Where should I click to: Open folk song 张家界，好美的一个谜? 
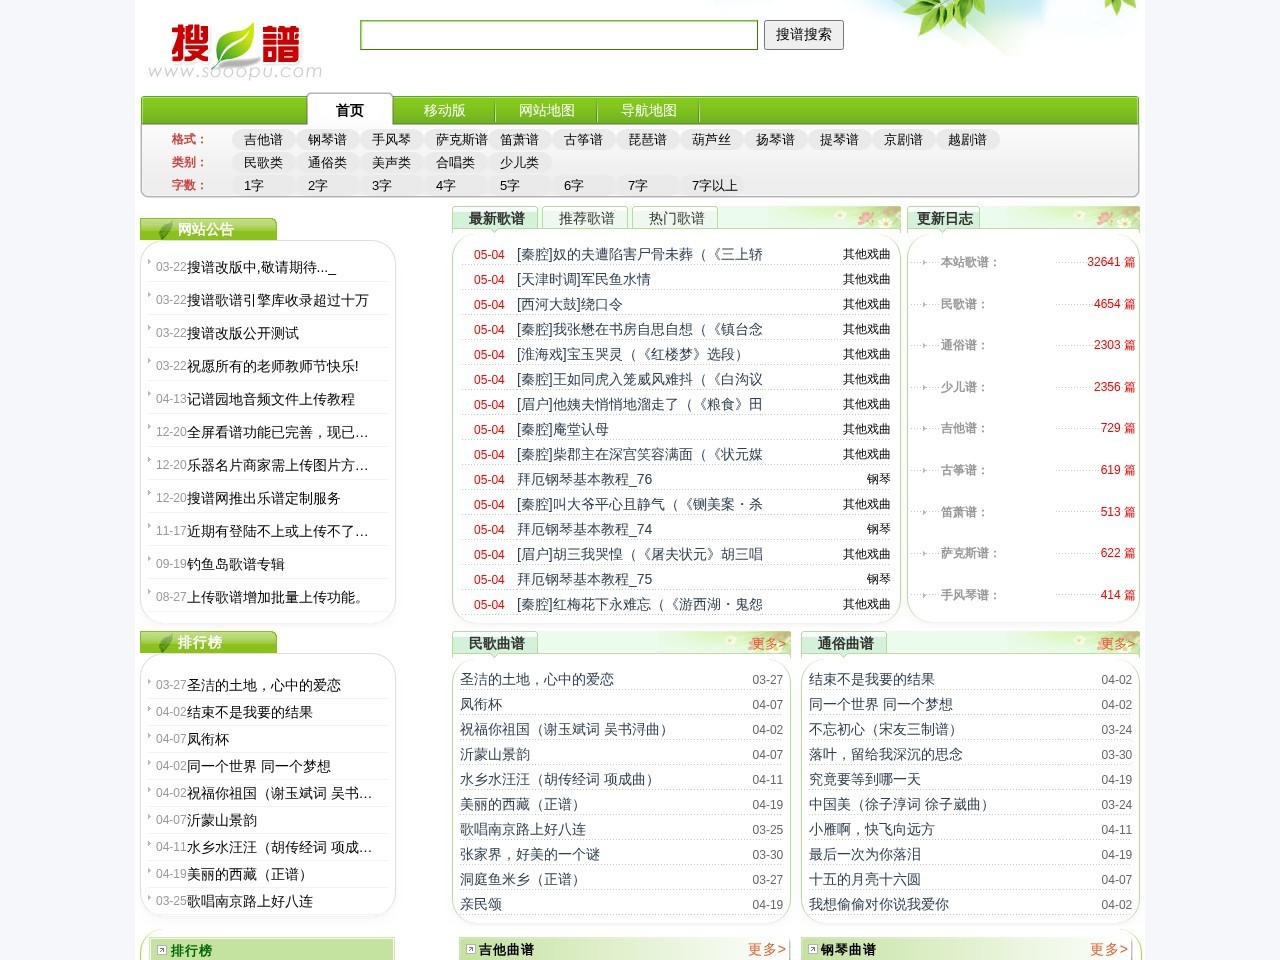[x=530, y=855]
